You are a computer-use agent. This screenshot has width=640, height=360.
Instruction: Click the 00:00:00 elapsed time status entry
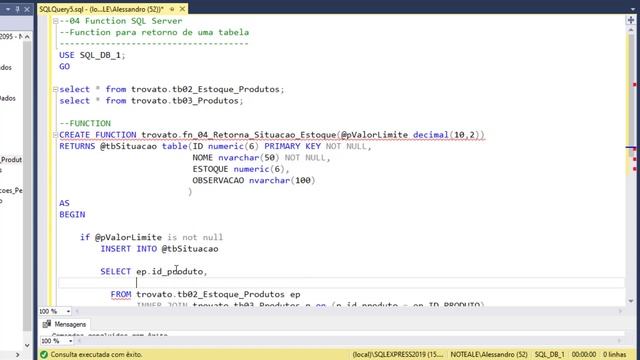pyautogui.click(x=584, y=355)
